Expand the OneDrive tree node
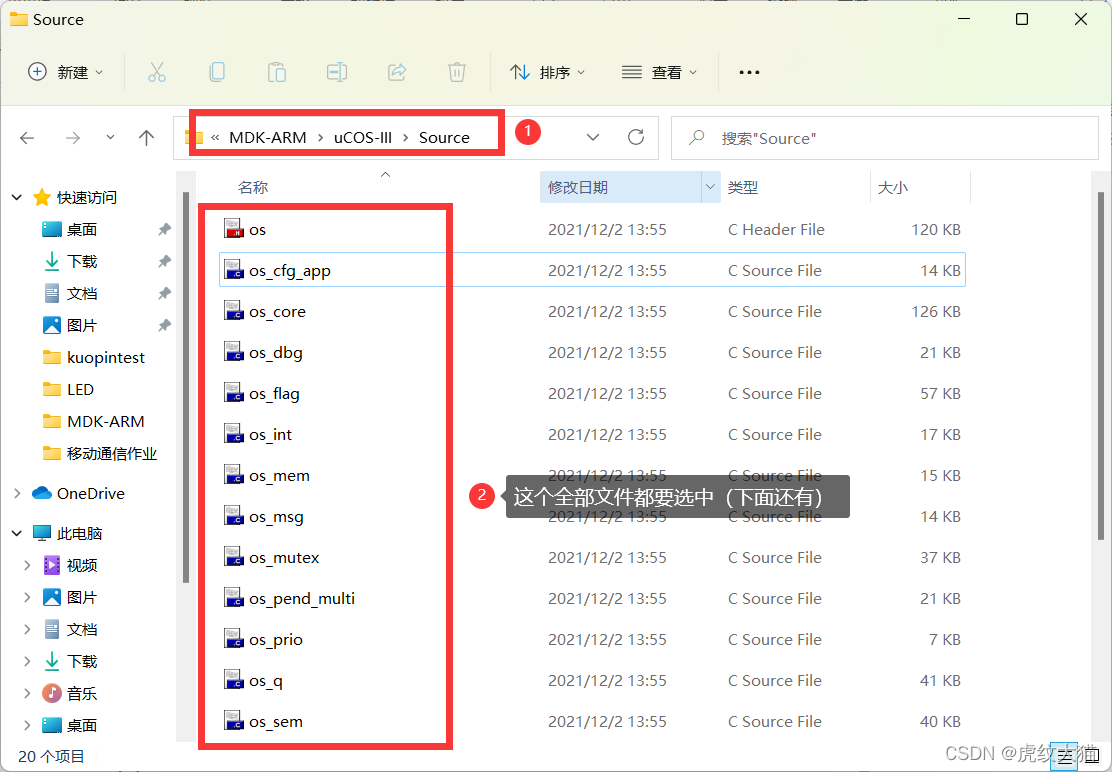The image size is (1112, 772). point(17,493)
